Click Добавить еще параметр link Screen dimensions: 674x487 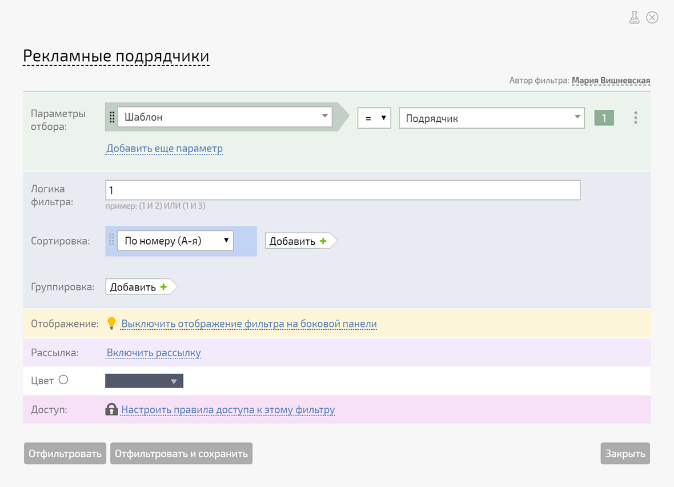164,148
